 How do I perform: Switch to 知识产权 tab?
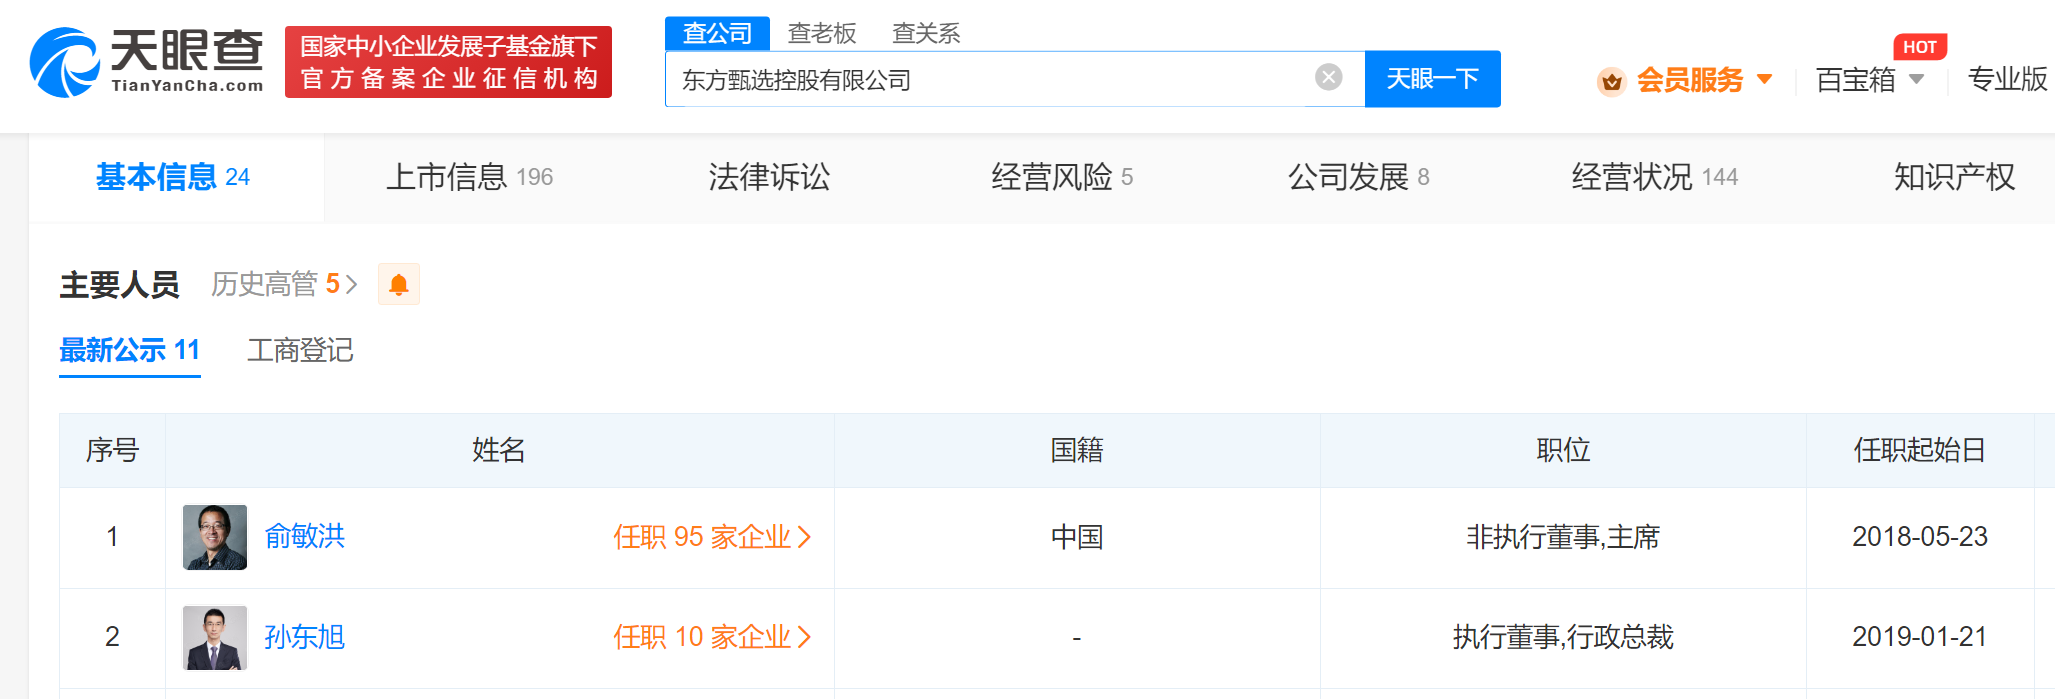(1954, 177)
